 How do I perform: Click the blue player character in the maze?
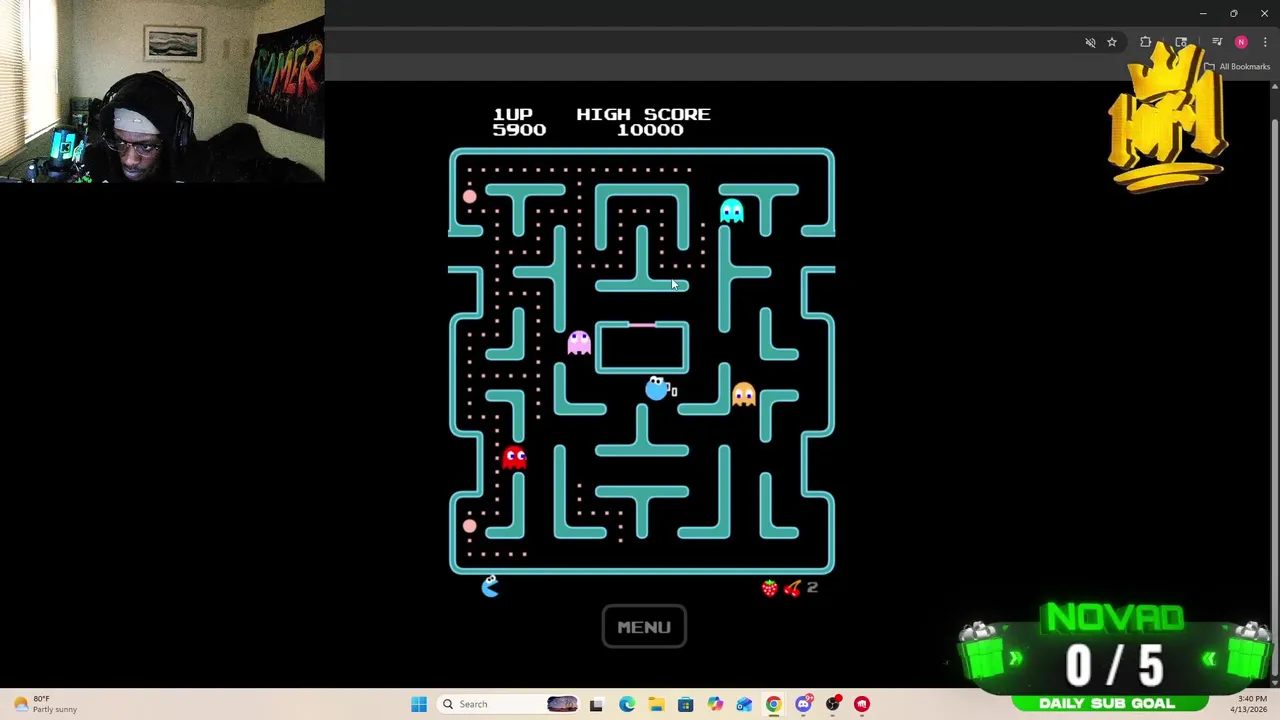pos(657,388)
